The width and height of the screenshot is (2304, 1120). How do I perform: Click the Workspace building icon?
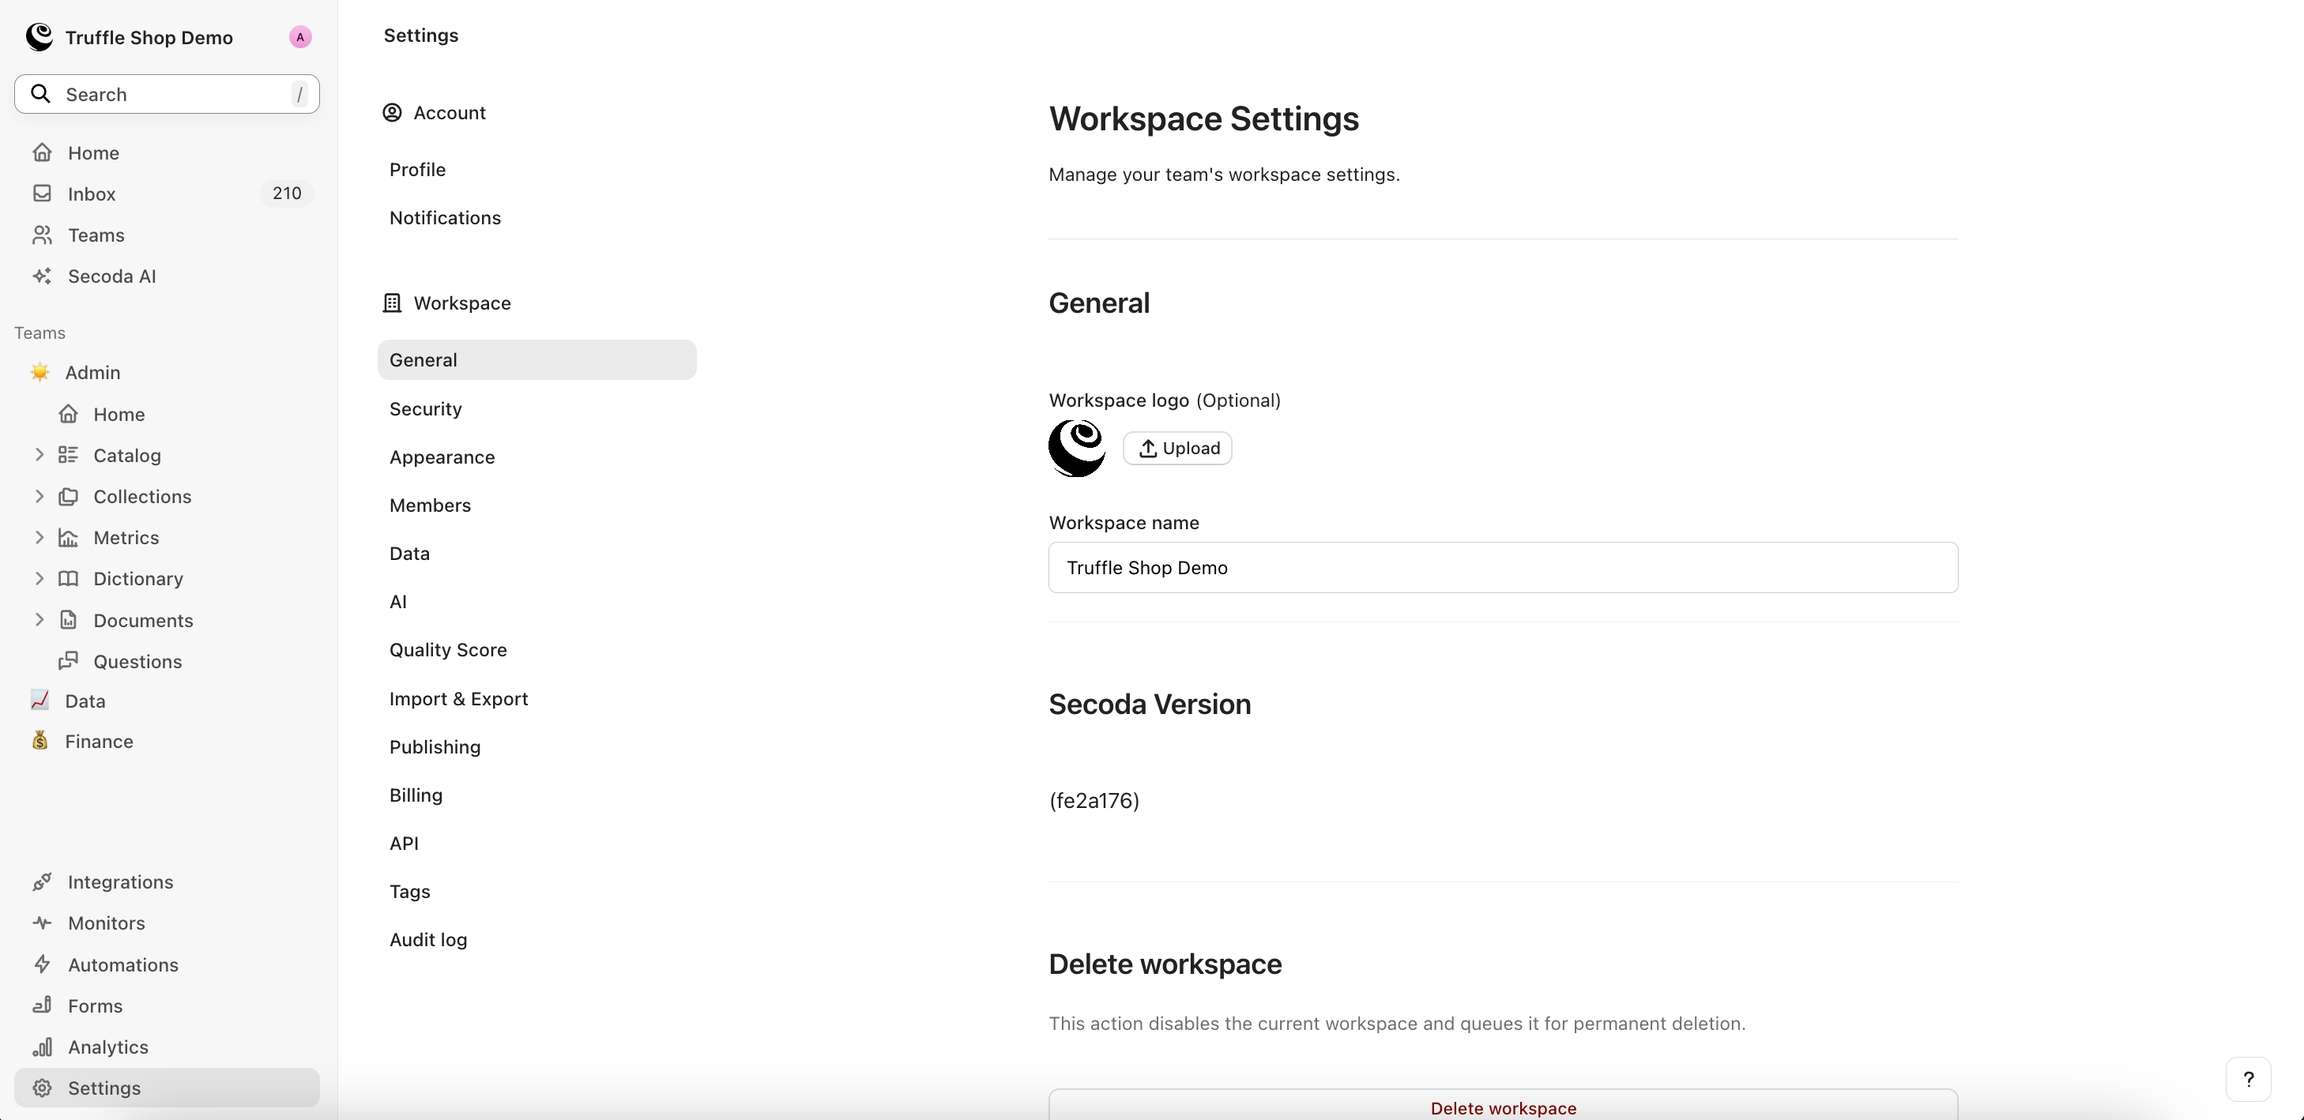392,303
